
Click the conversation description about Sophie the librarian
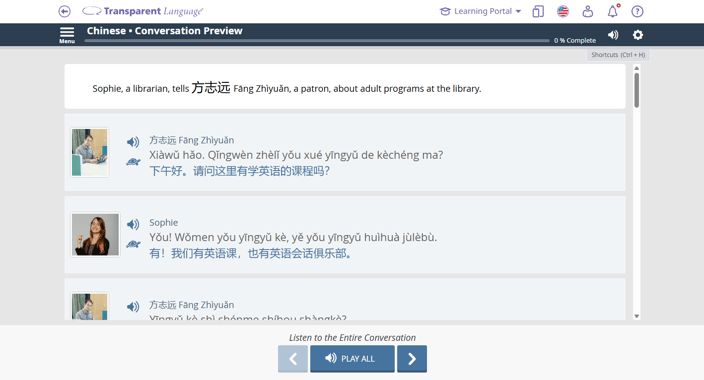[286, 88]
